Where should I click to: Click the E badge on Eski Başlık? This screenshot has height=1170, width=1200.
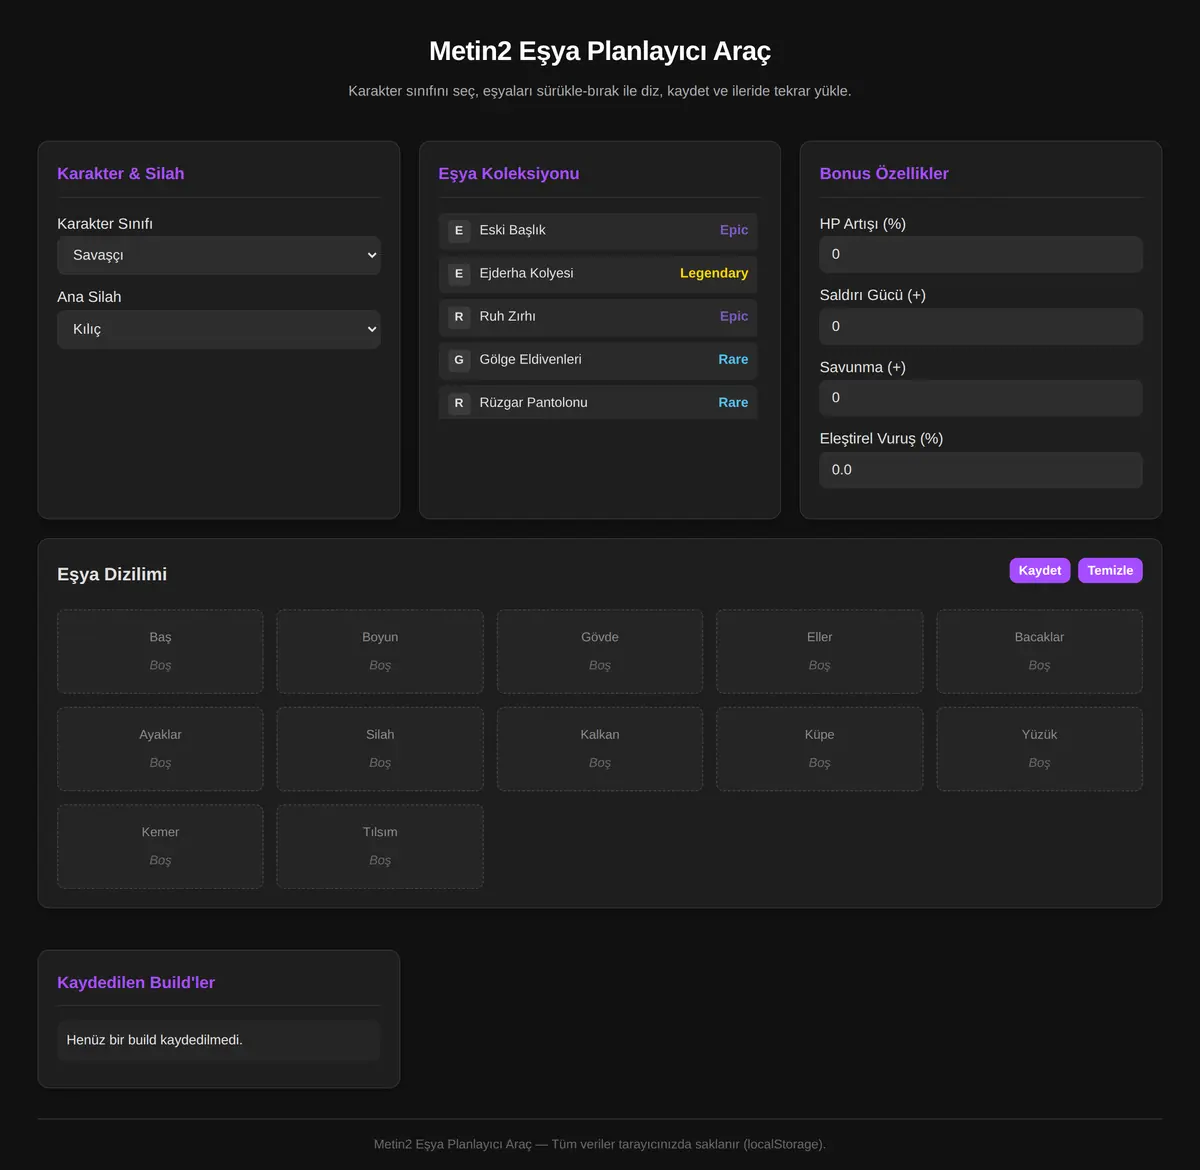coord(459,230)
